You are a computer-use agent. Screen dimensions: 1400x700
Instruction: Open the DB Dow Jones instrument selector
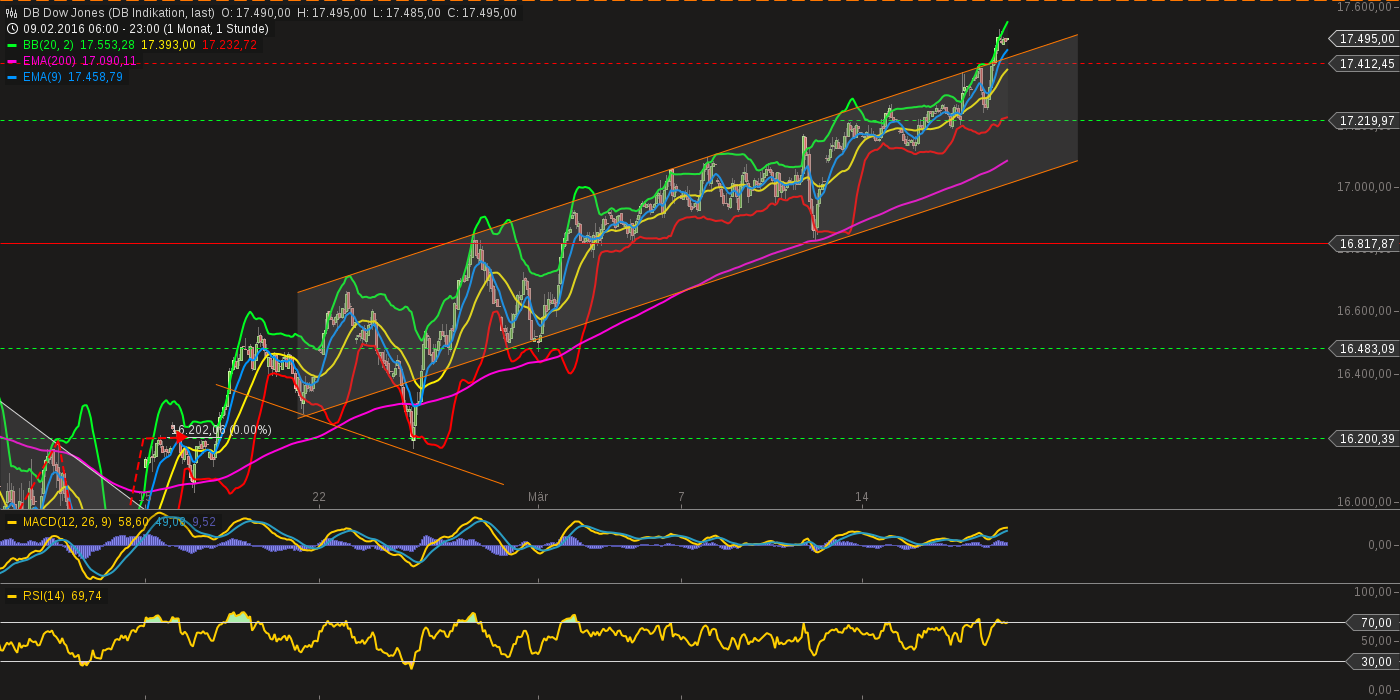coord(62,12)
